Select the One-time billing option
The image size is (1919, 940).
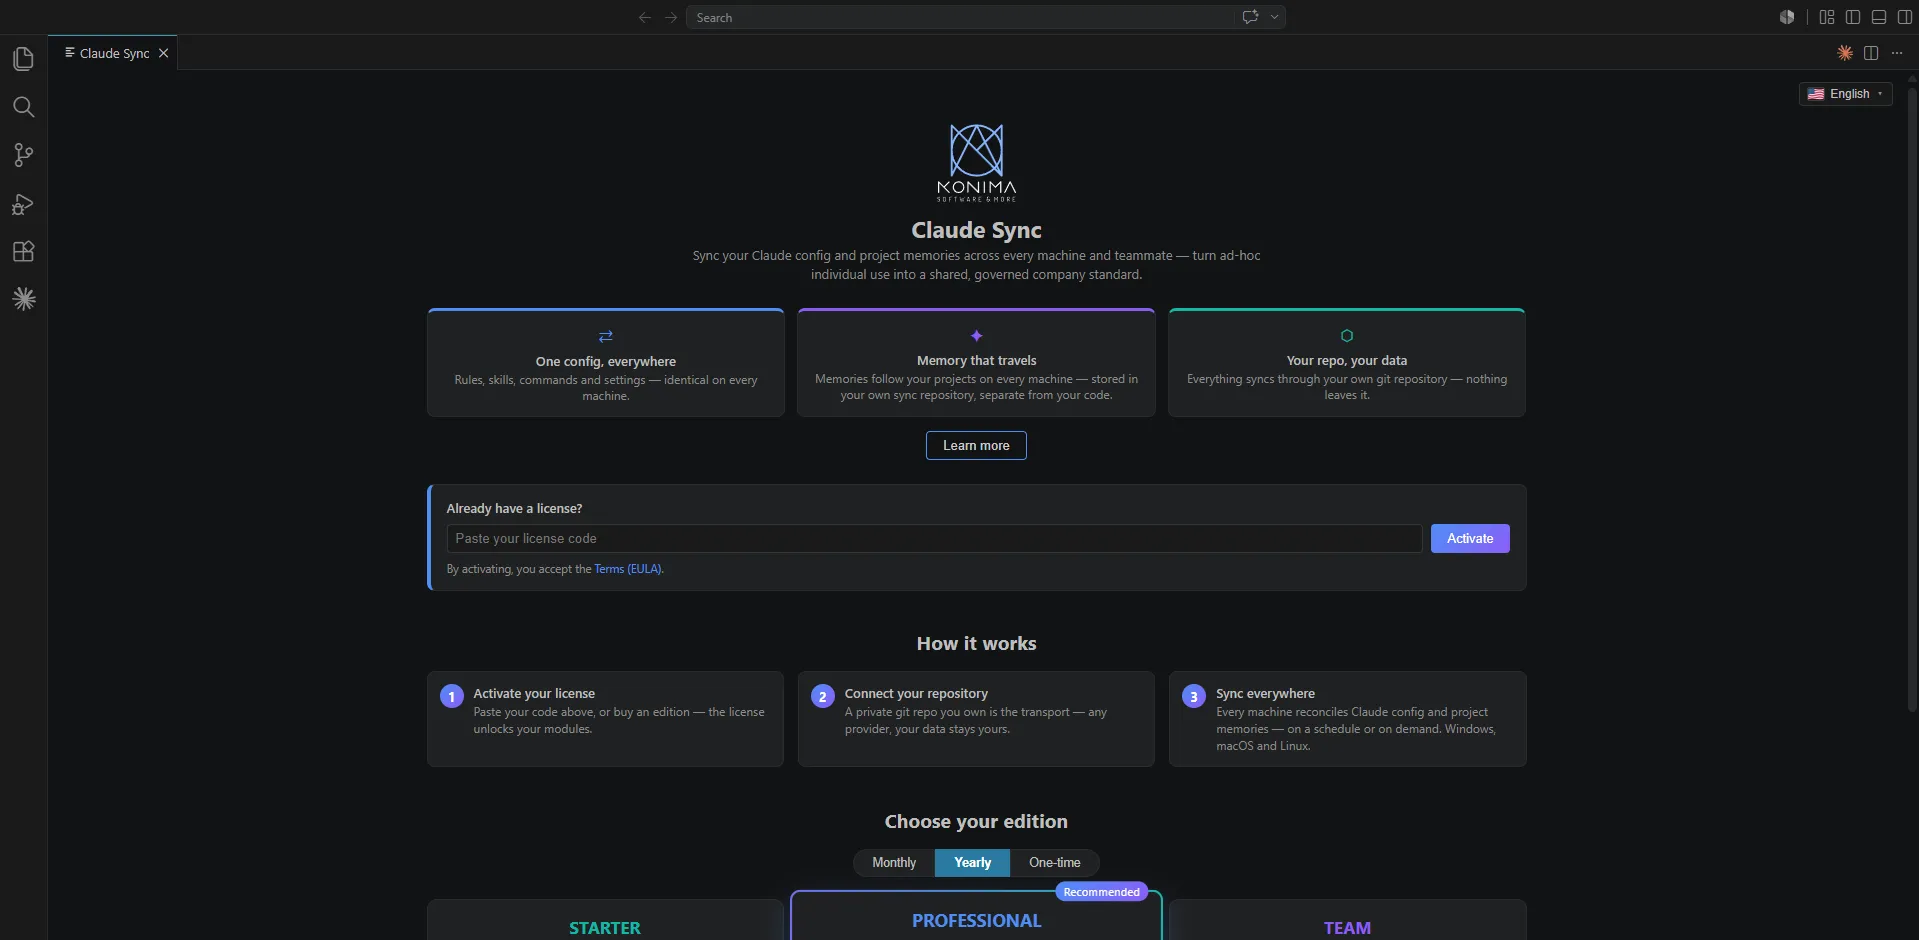pyautogui.click(x=1055, y=863)
